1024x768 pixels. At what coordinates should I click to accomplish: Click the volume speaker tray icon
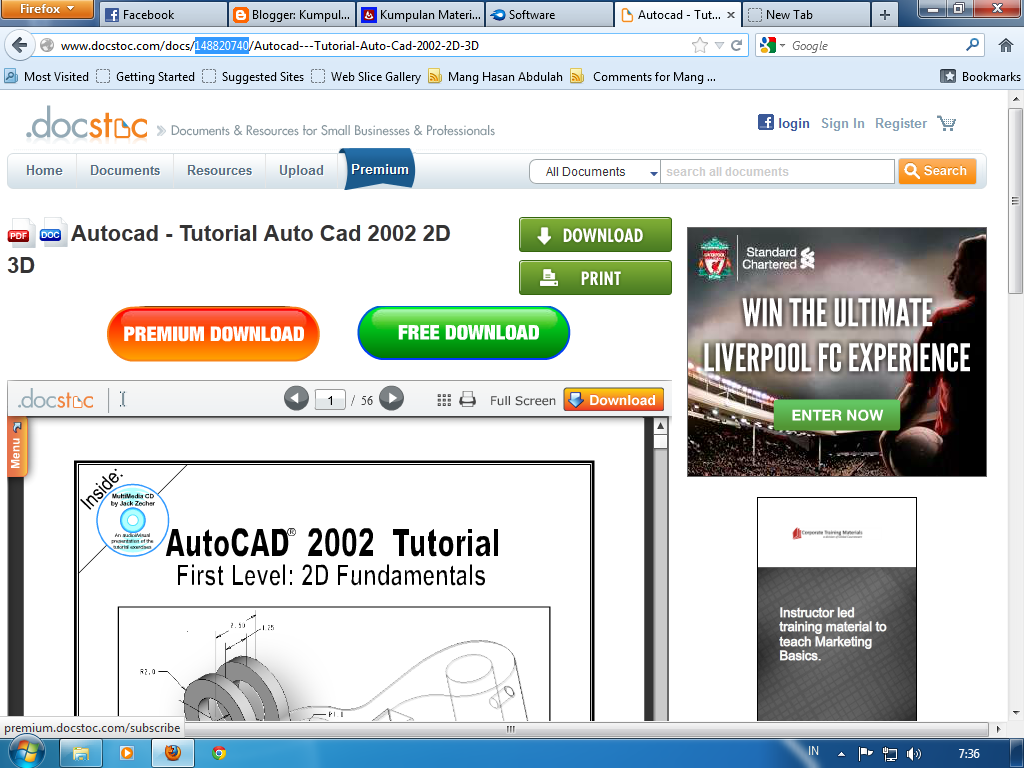coord(914,754)
